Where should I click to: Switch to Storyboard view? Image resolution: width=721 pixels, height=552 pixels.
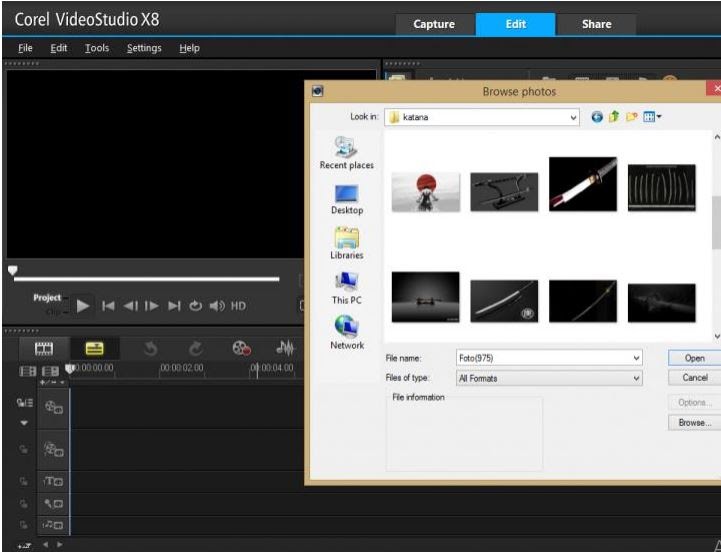tap(44, 349)
